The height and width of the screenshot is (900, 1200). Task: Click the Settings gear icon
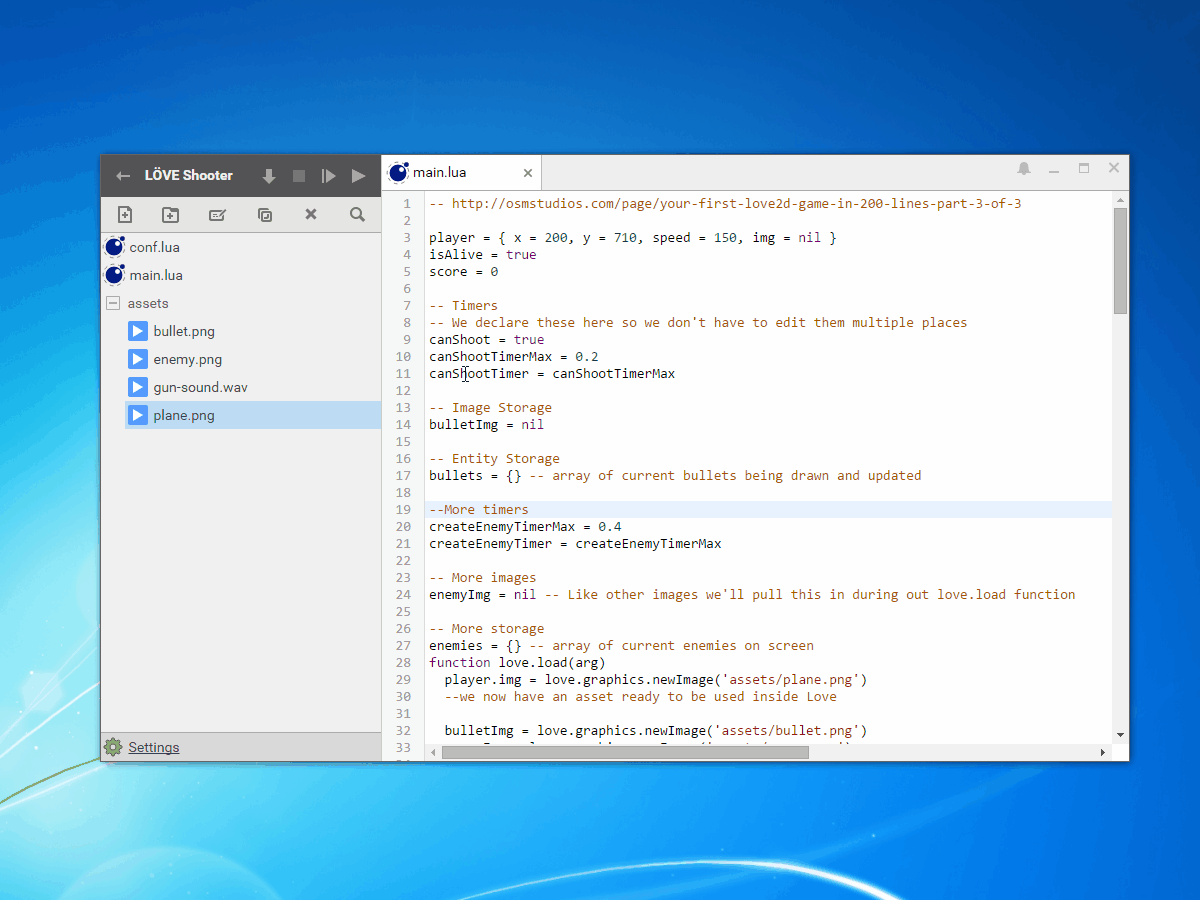(113, 747)
